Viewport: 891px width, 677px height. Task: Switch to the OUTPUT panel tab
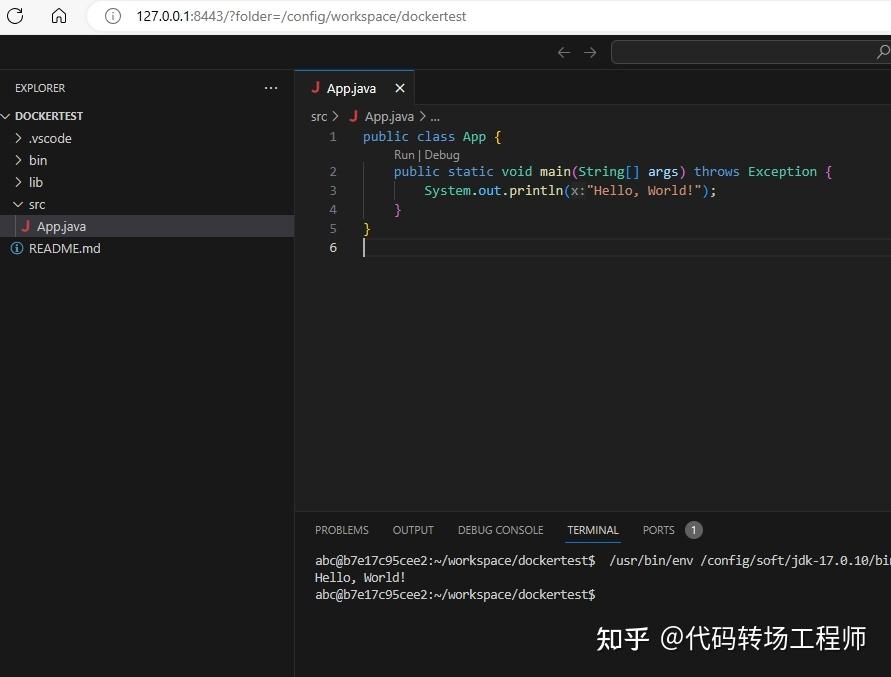pos(413,530)
